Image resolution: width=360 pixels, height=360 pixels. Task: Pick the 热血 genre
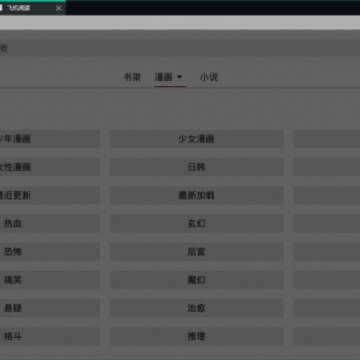click(x=50, y=223)
